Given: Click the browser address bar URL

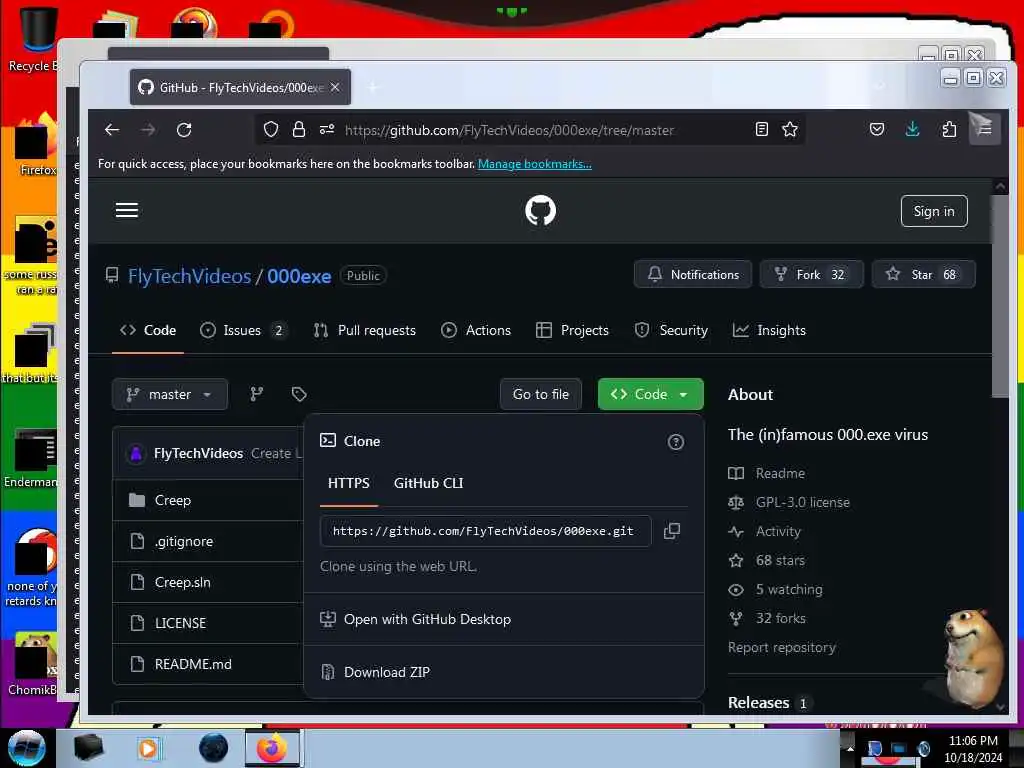Looking at the screenshot, I should [x=509, y=130].
